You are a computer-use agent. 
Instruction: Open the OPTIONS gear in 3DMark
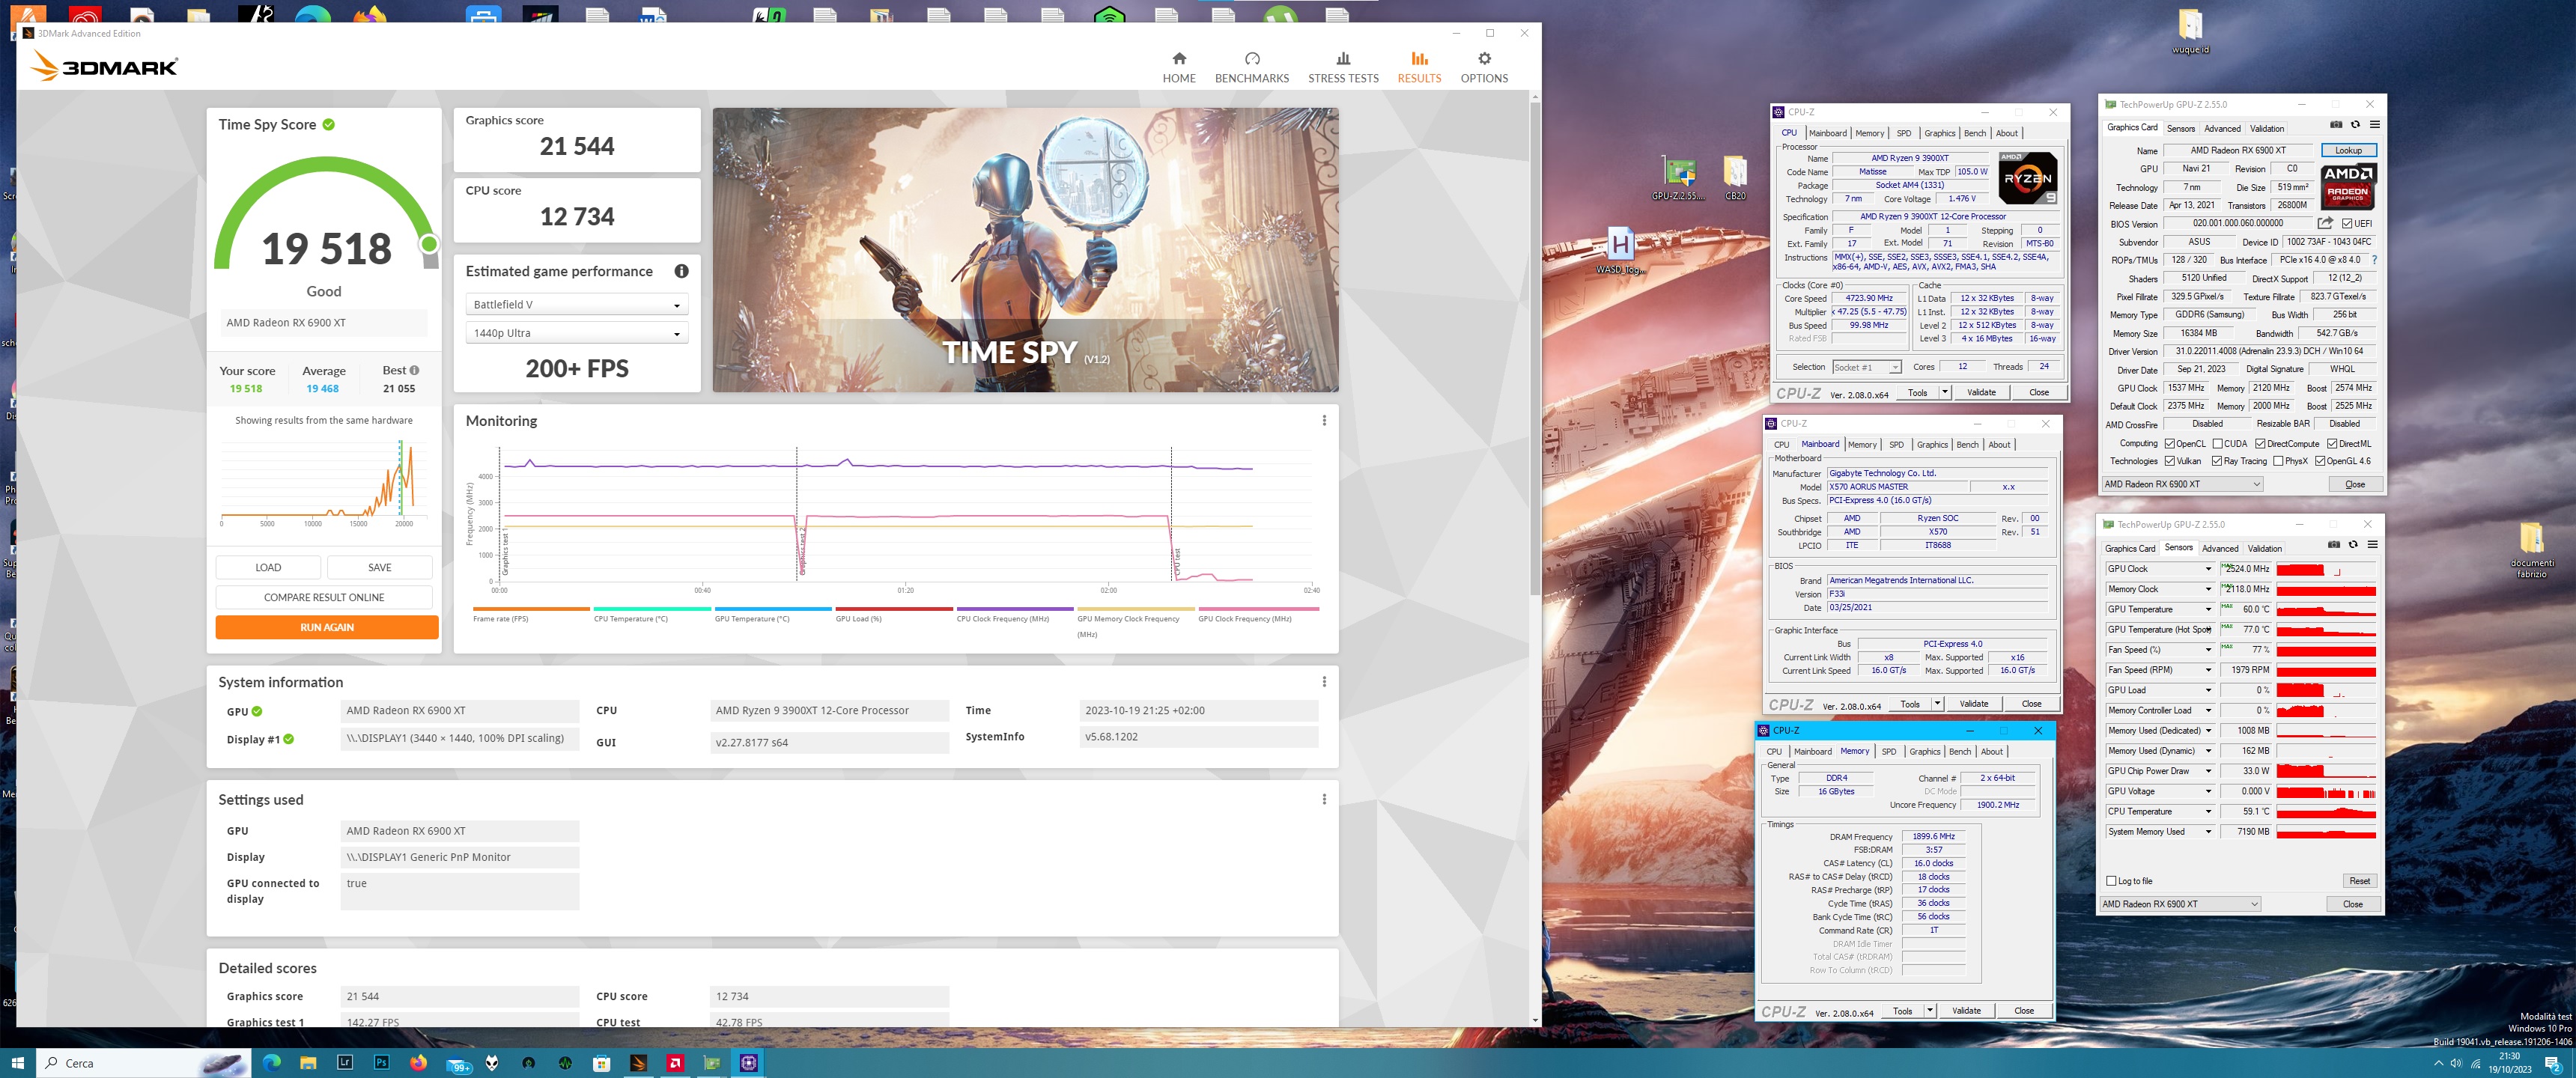click(1483, 67)
